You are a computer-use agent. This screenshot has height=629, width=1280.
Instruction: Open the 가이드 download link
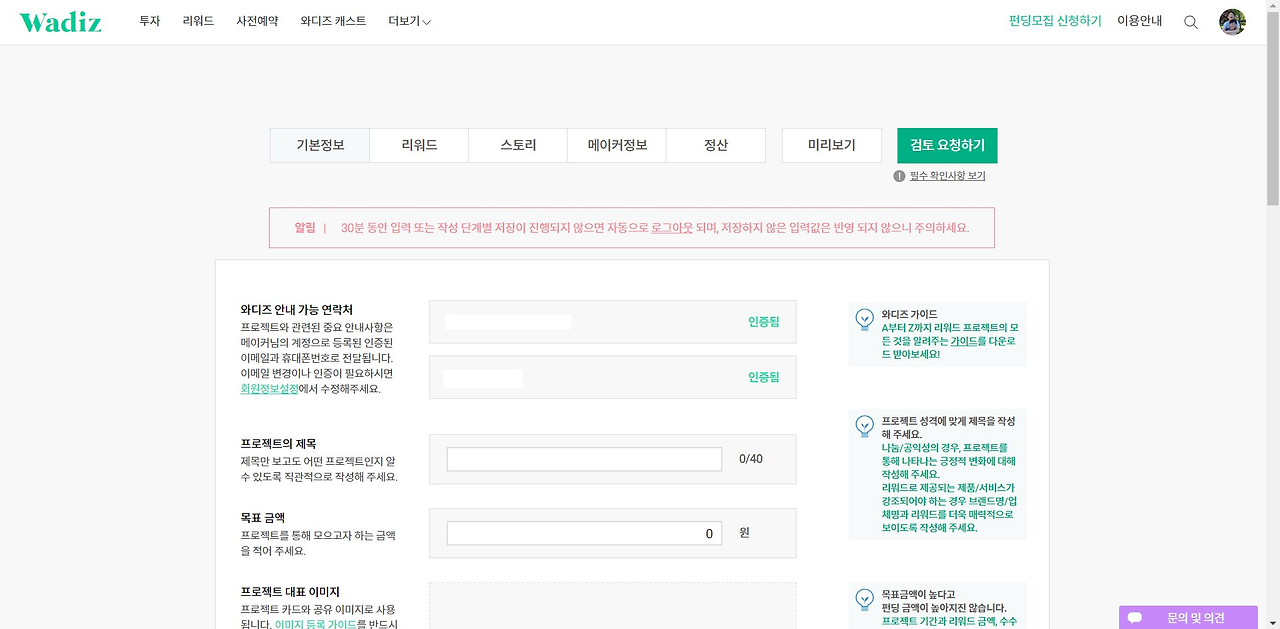pos(964,341)
